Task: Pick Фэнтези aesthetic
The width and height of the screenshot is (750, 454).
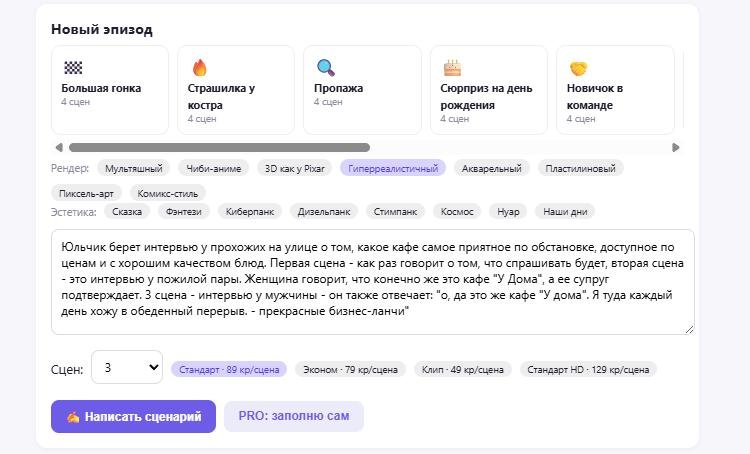Action: tap(184, 211)
